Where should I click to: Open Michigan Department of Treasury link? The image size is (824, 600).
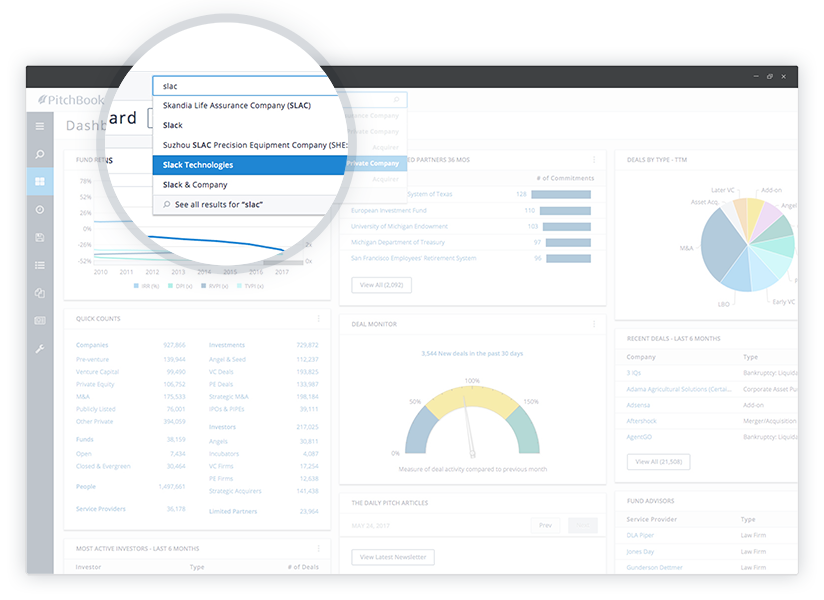coord(398,242)
